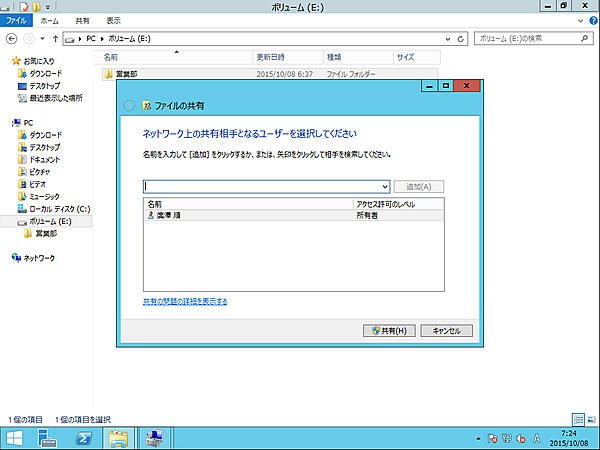The width and height of the screenshot is (600, 450).
Task: Open the Windows Start button
Action: tap(15, 439)
